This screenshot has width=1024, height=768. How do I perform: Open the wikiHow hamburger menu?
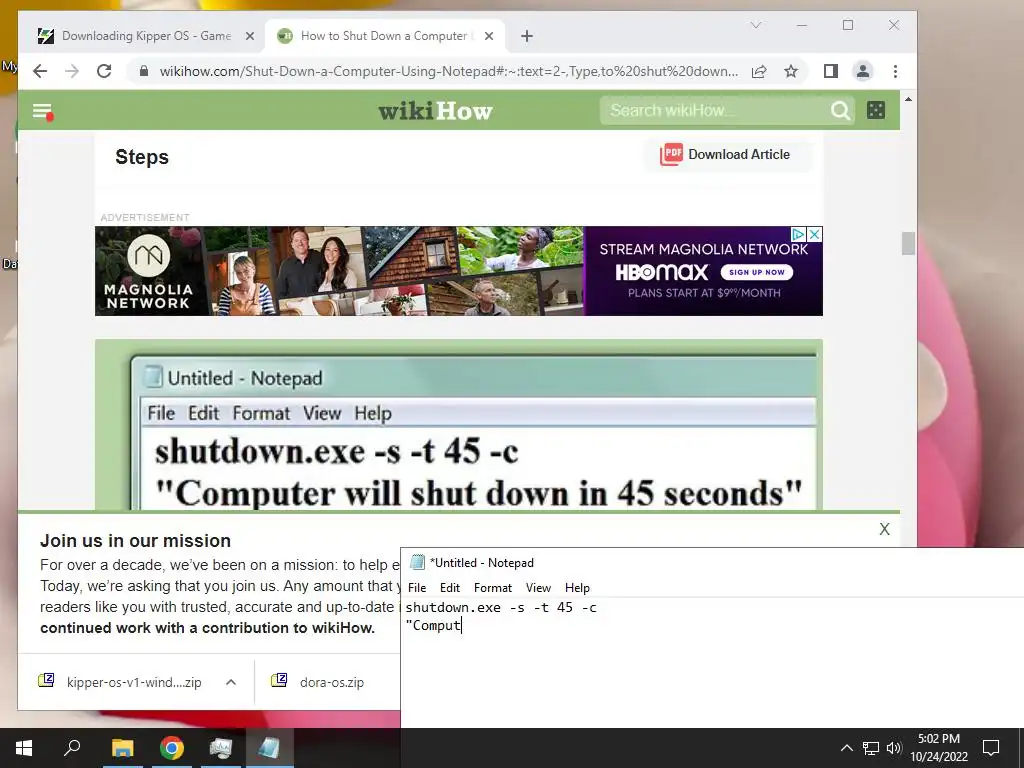pyautogui.click(x=42, y=112)
